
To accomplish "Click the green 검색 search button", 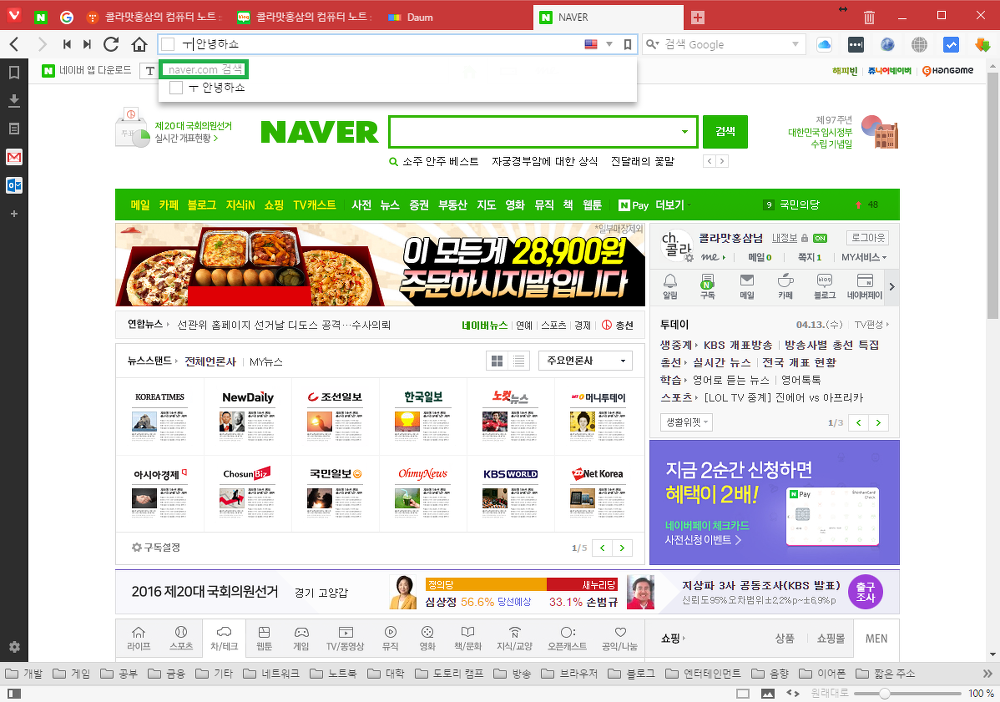I will pyautogui.click(x=725, y=131).
